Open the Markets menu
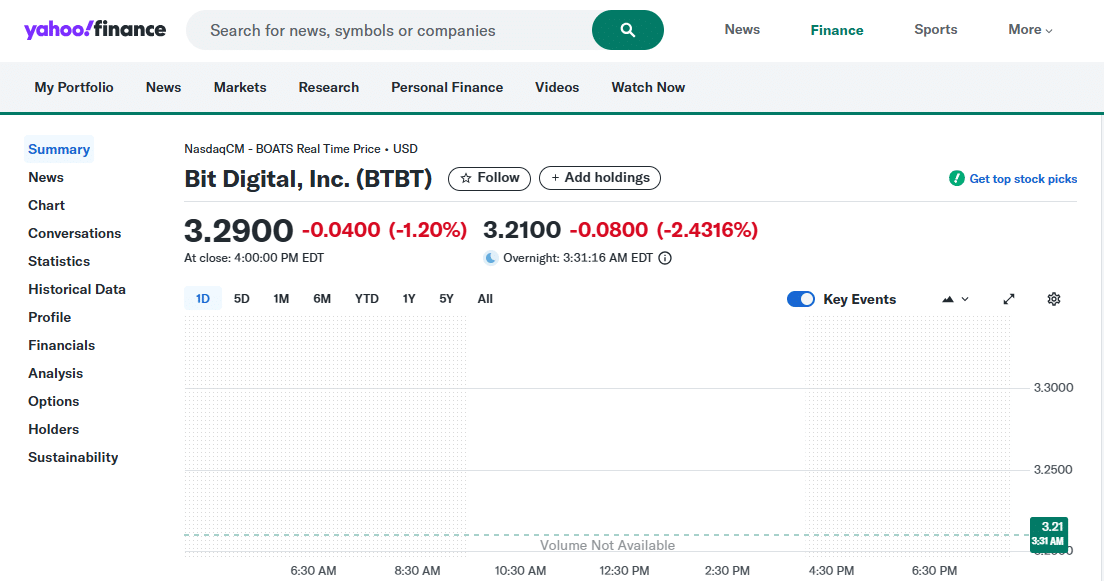The height and width of the screenshot is (581, 1104). (240, 87)
